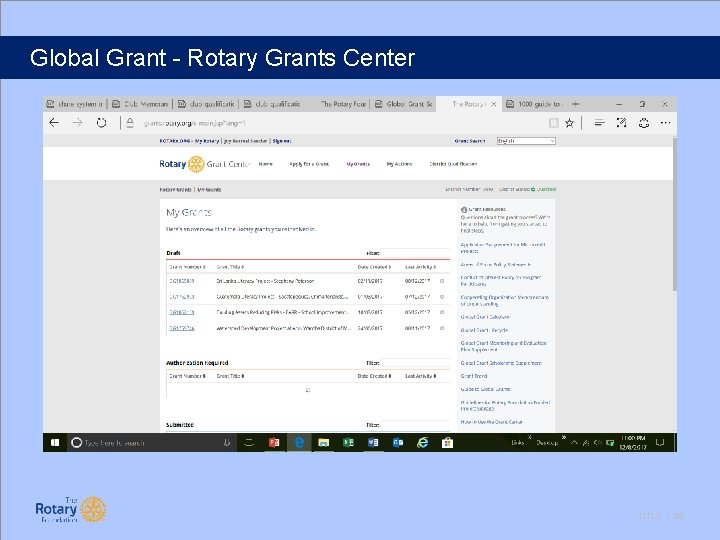Close the active The Rotary tab
This screenshot has height=540, width=720.
pos(494,104)
